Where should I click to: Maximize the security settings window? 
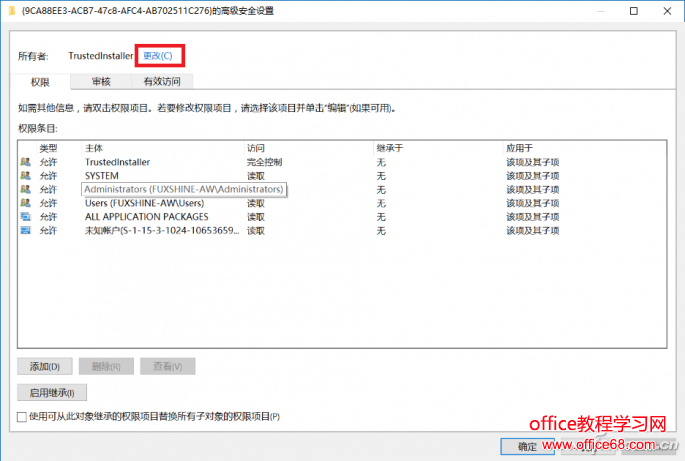pos(633,11)
